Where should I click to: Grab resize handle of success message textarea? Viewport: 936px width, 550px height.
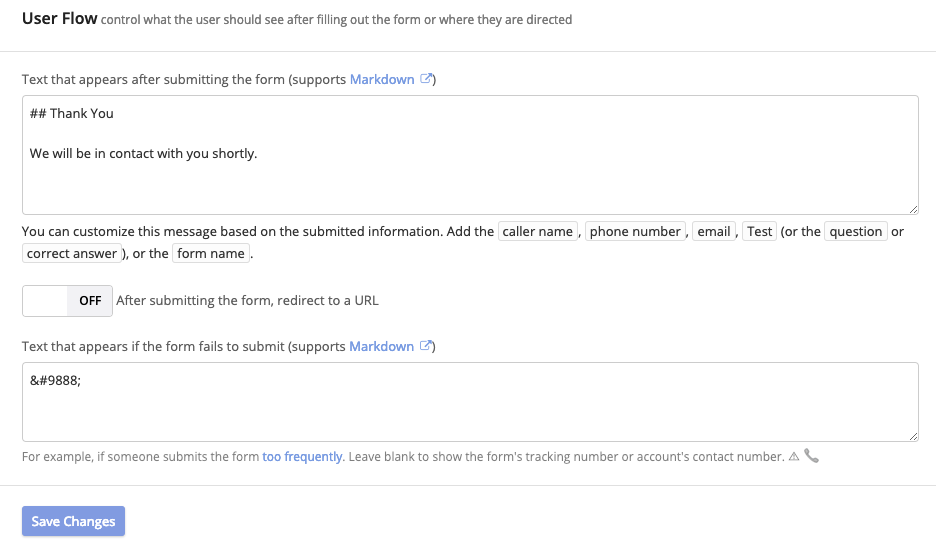(x=913, y=208)
